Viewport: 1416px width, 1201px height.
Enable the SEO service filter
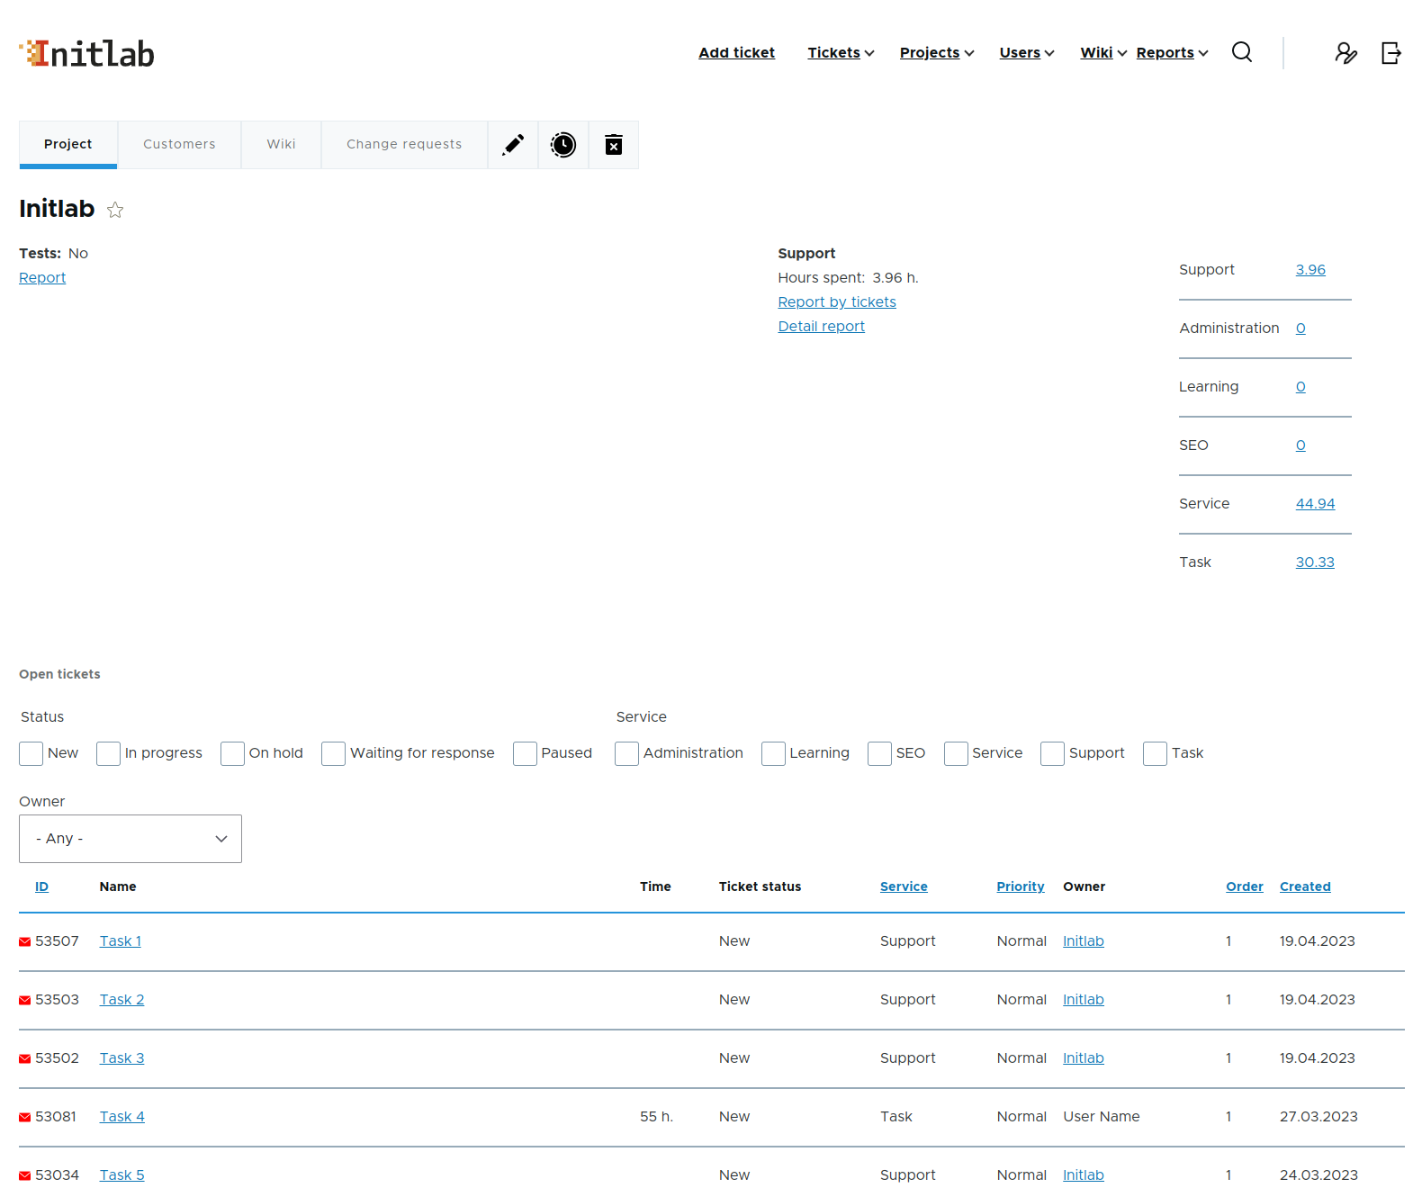click(879, 753)
